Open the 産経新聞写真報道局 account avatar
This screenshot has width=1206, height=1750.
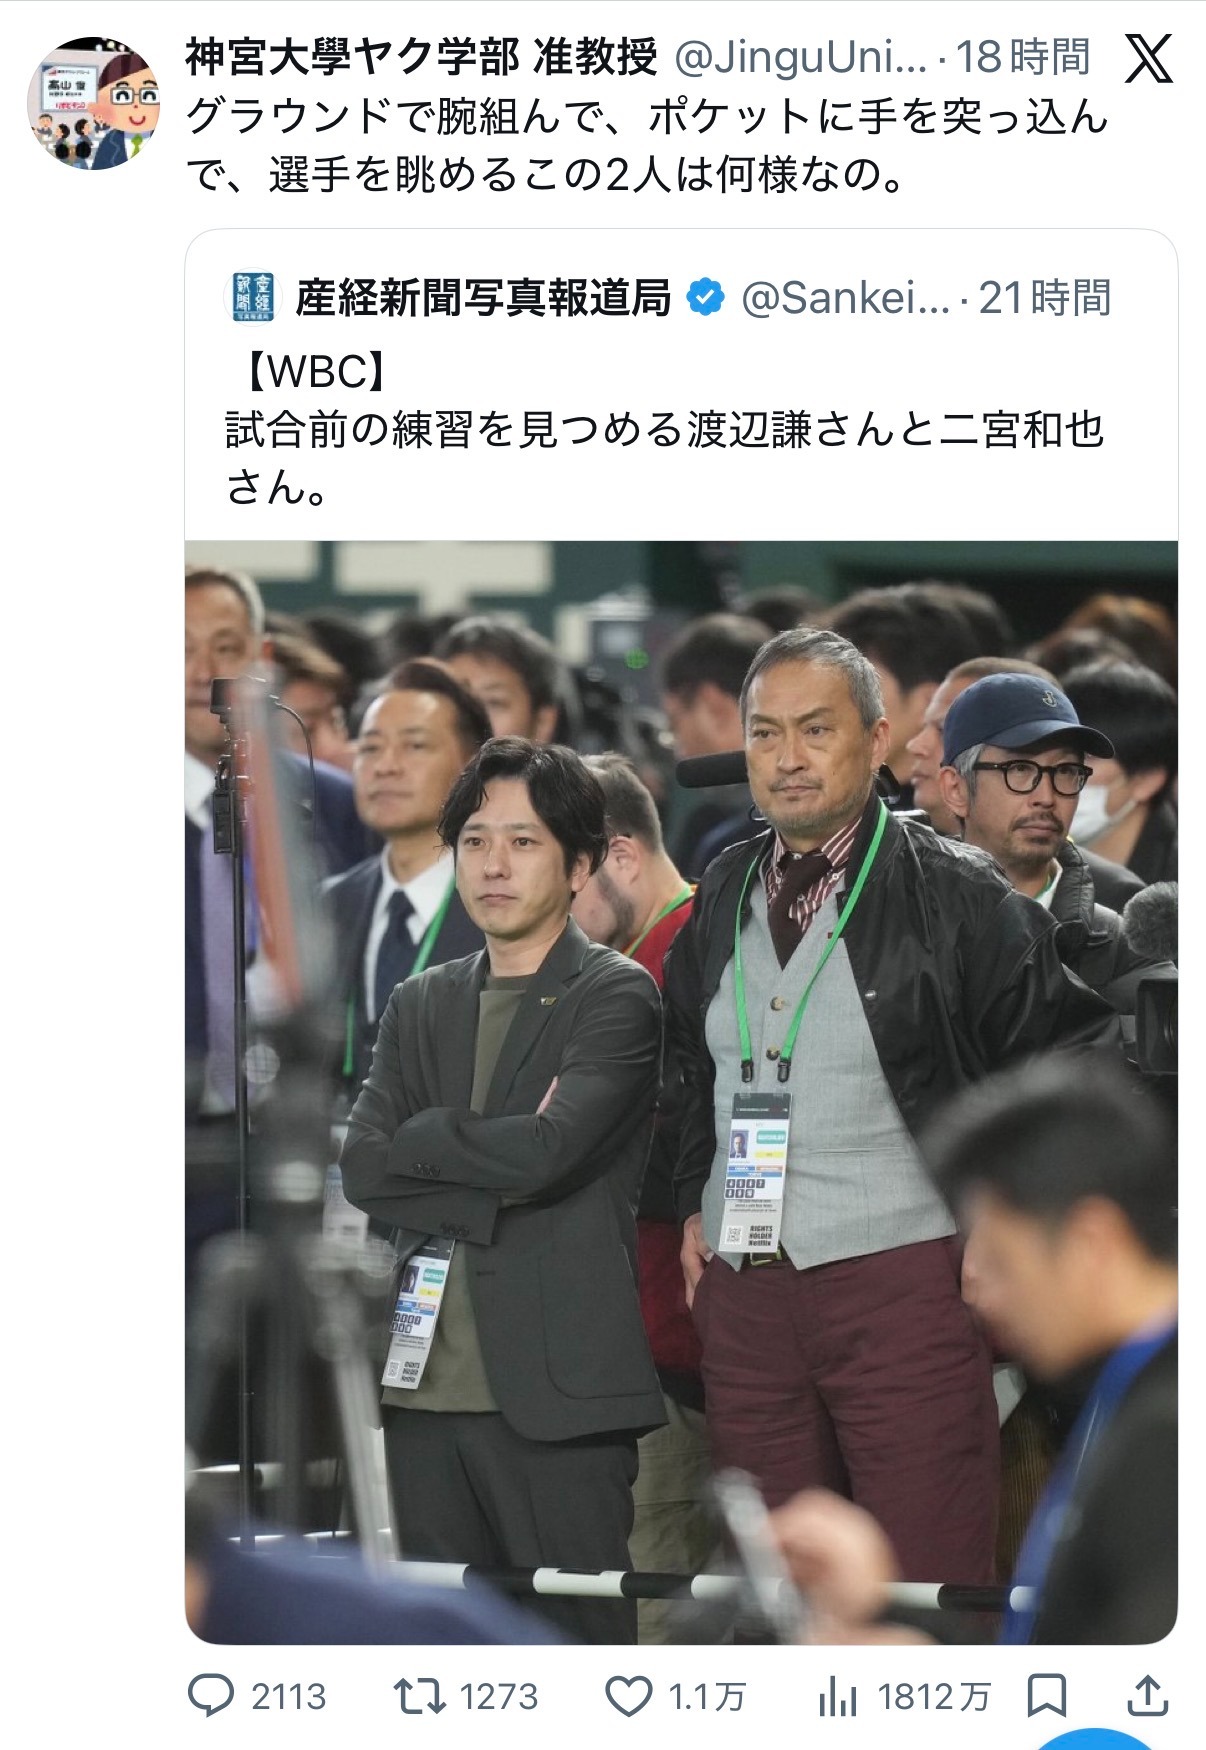pyautogui.click(x=253, y=297)
